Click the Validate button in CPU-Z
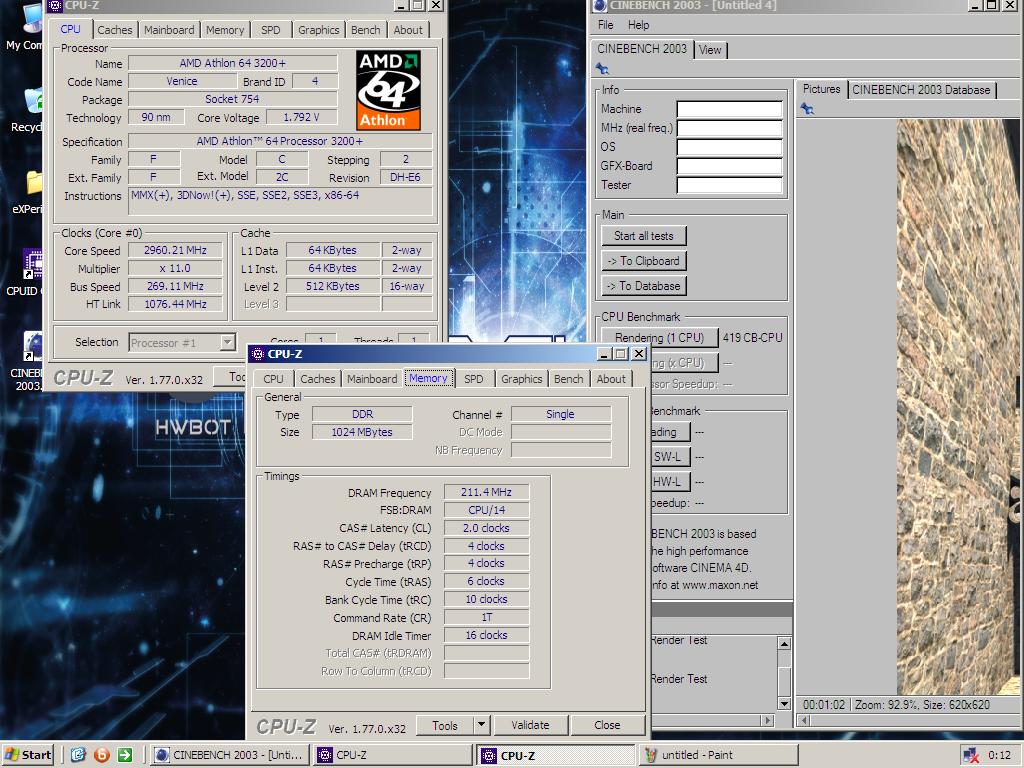 530,725
